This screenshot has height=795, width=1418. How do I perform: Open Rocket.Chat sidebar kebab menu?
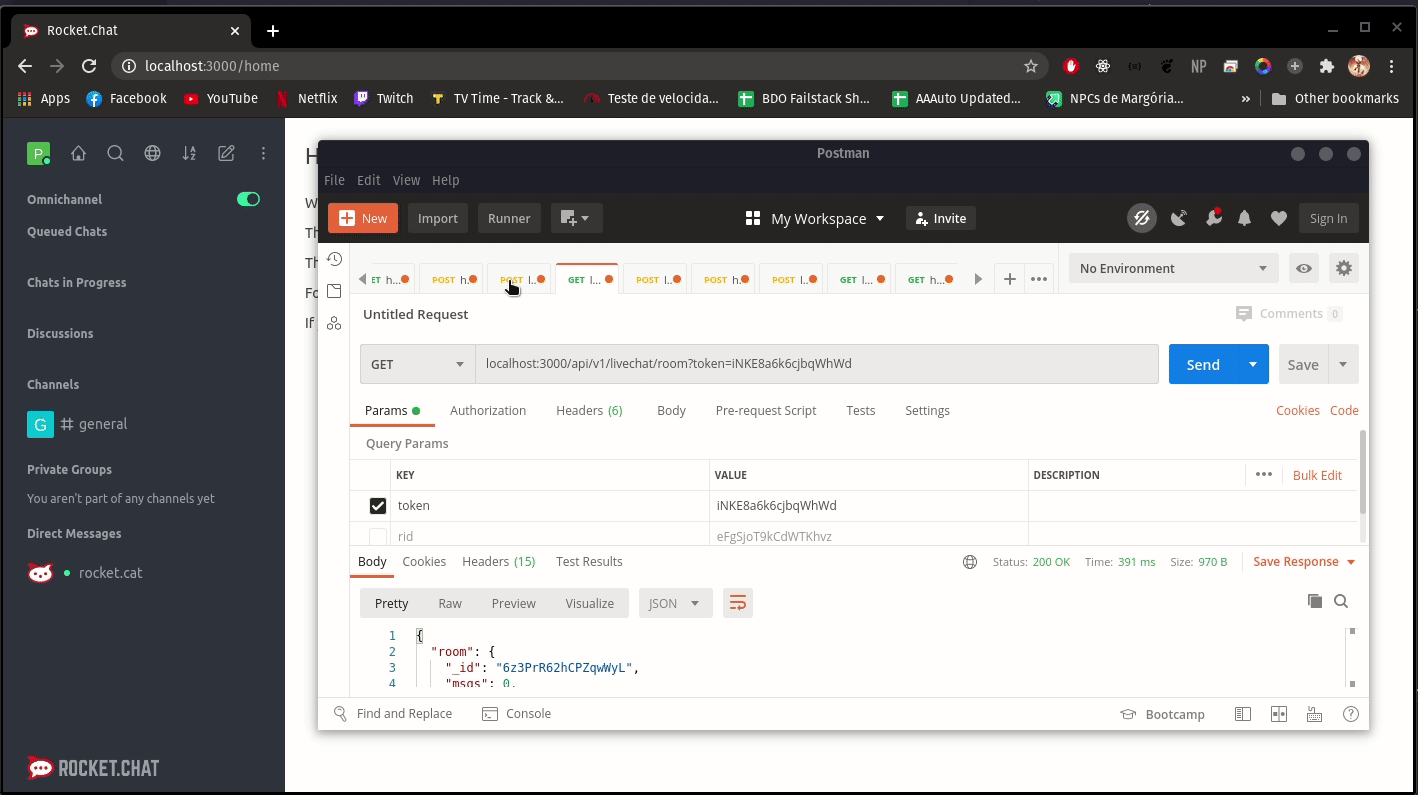tap(263, 153)
